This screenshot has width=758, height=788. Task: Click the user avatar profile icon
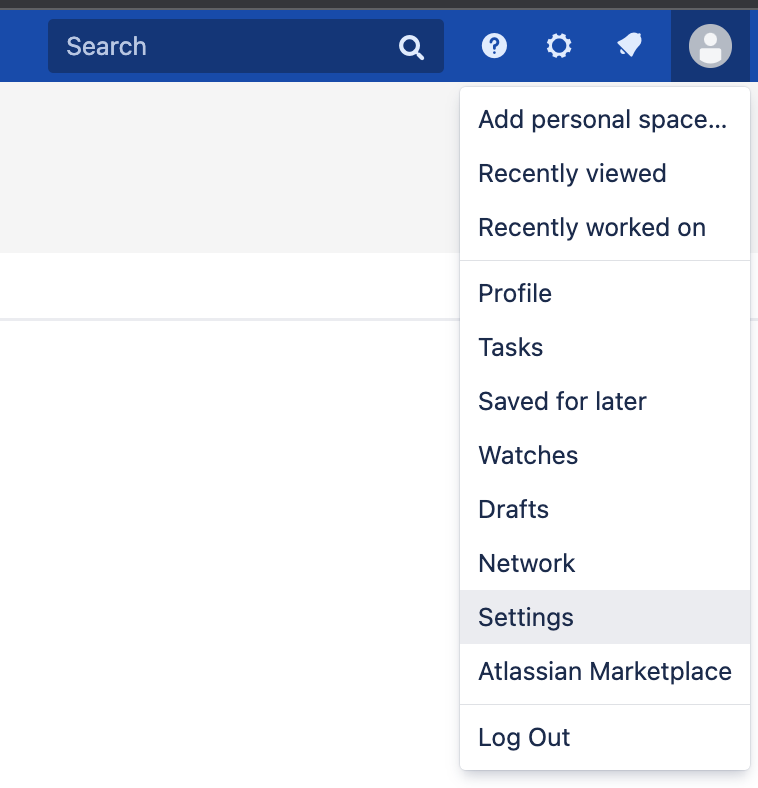point(710,46)
